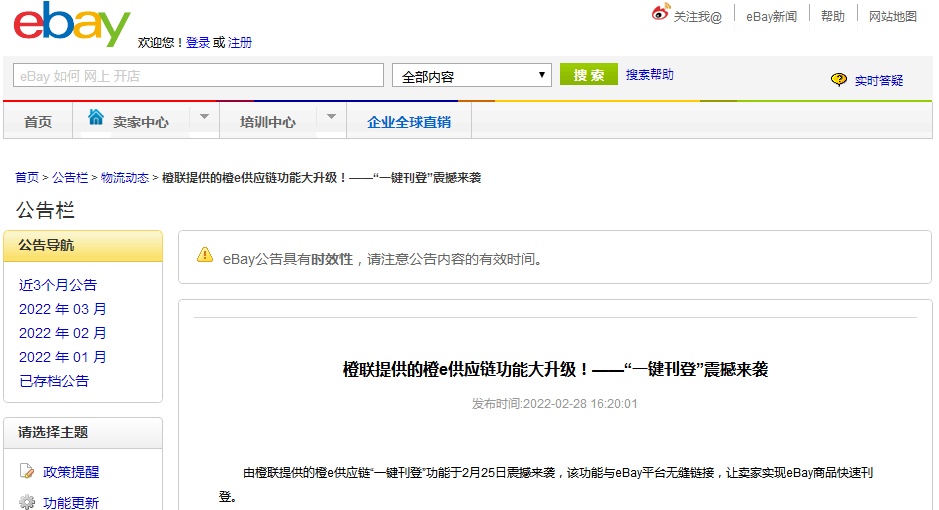Open the 网站地图 link

coord(893,17)
